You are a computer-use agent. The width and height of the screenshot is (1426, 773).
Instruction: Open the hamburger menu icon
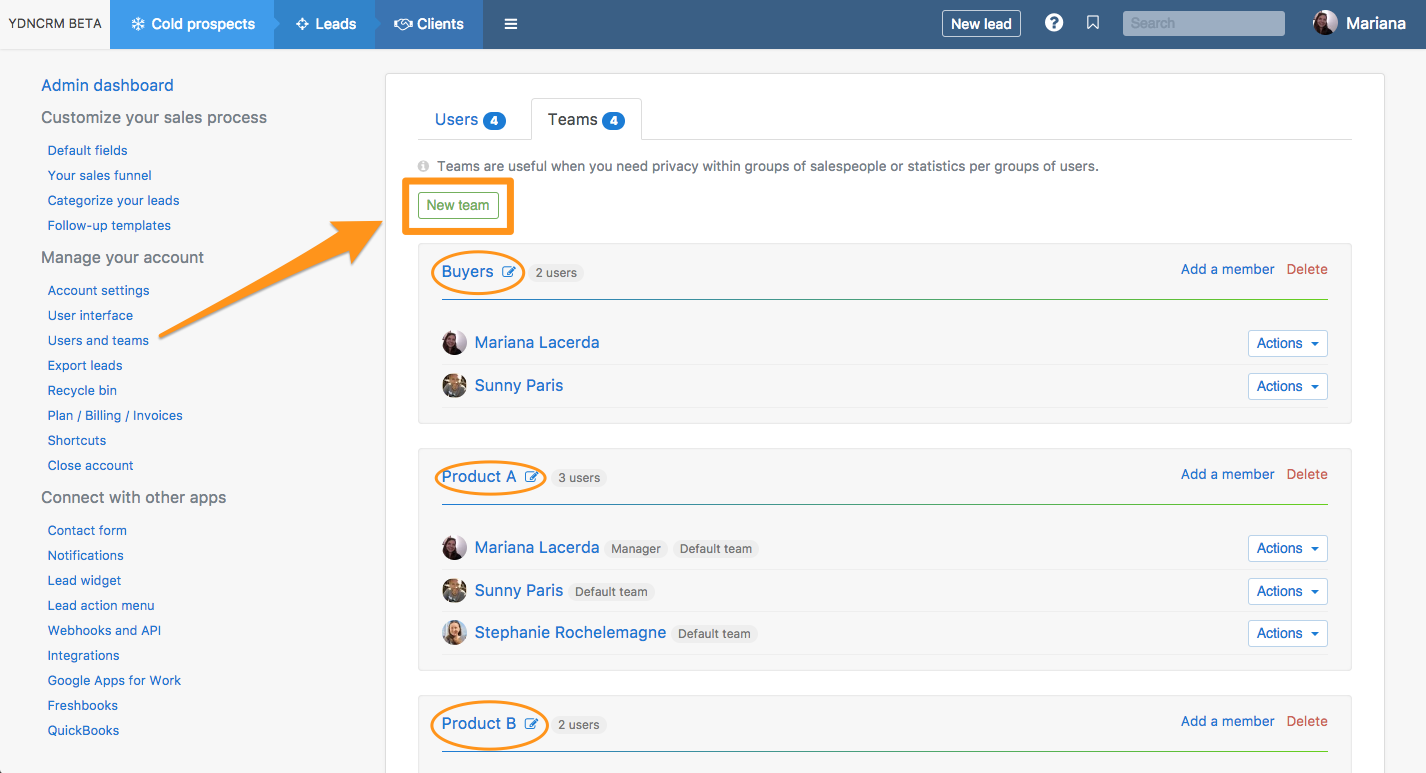pos(511,24)
